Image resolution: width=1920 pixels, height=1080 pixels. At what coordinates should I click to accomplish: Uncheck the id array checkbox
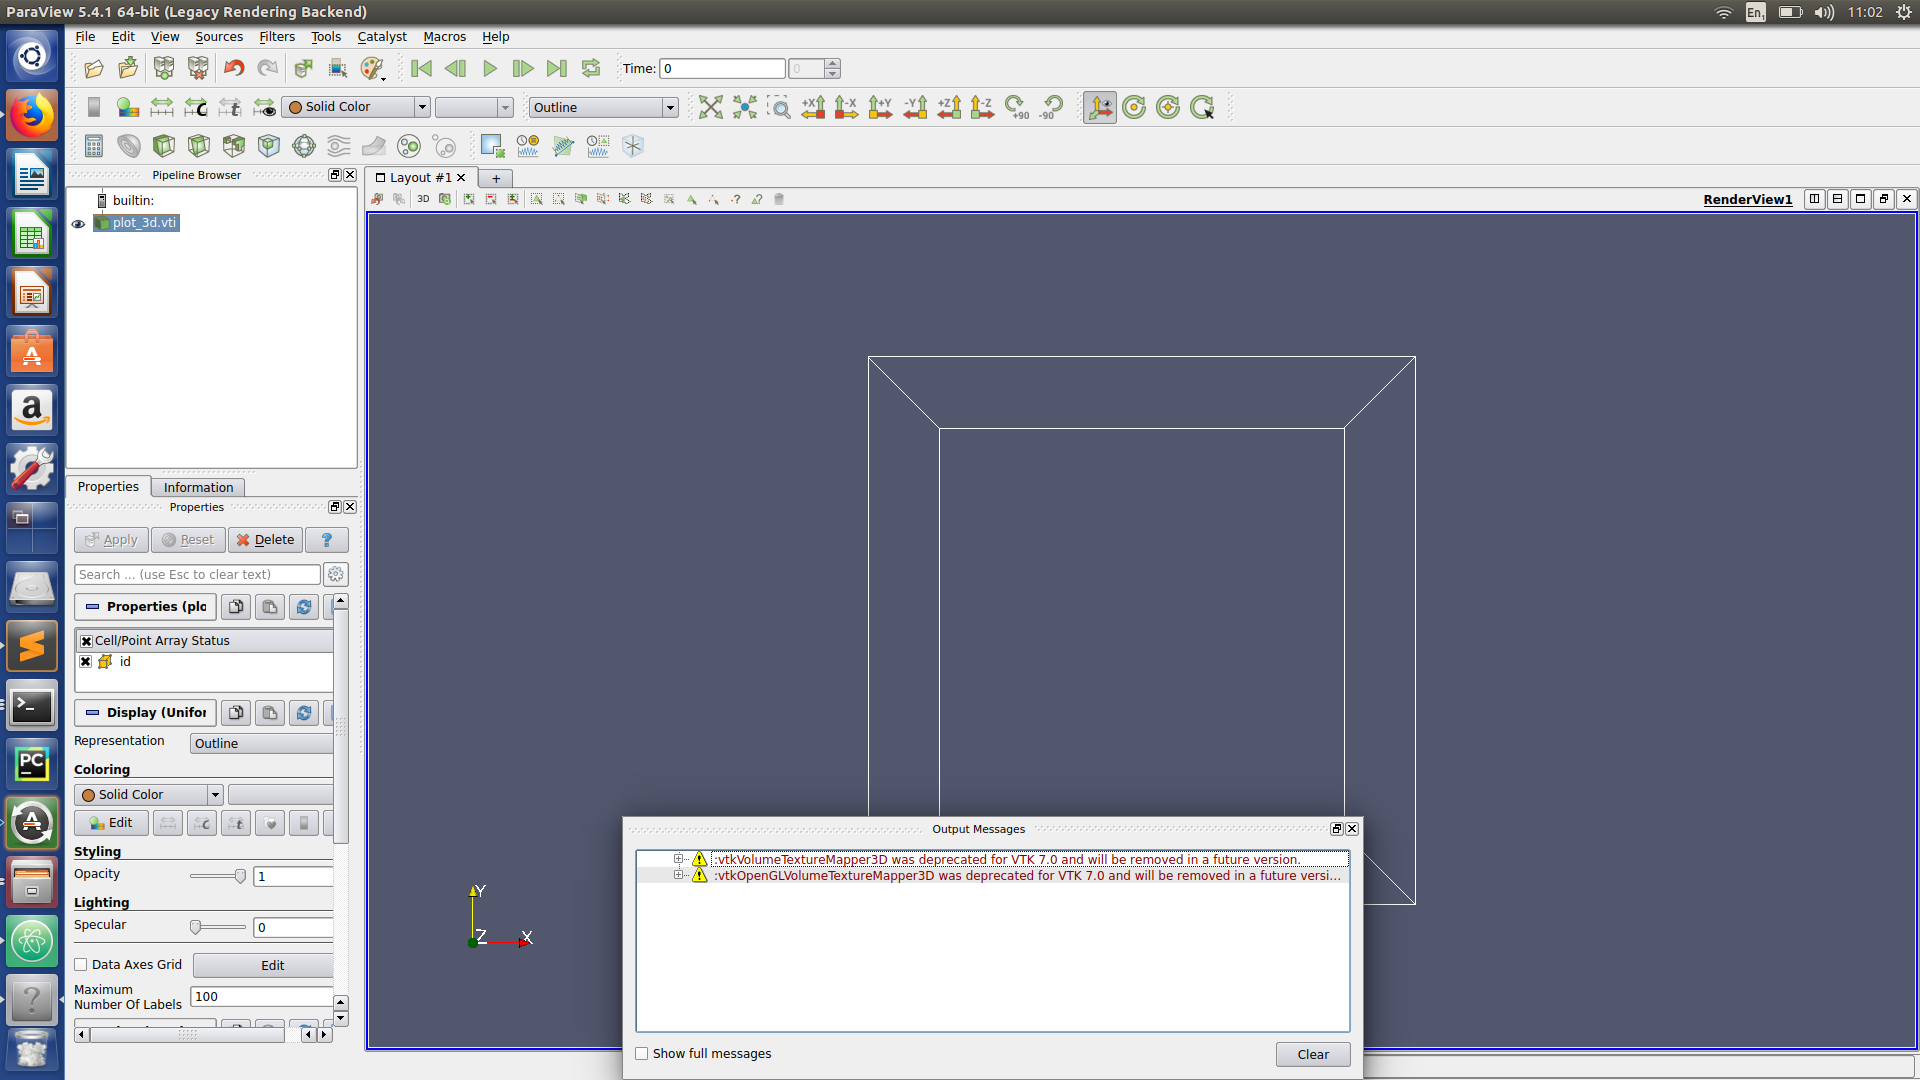point(86,662)
